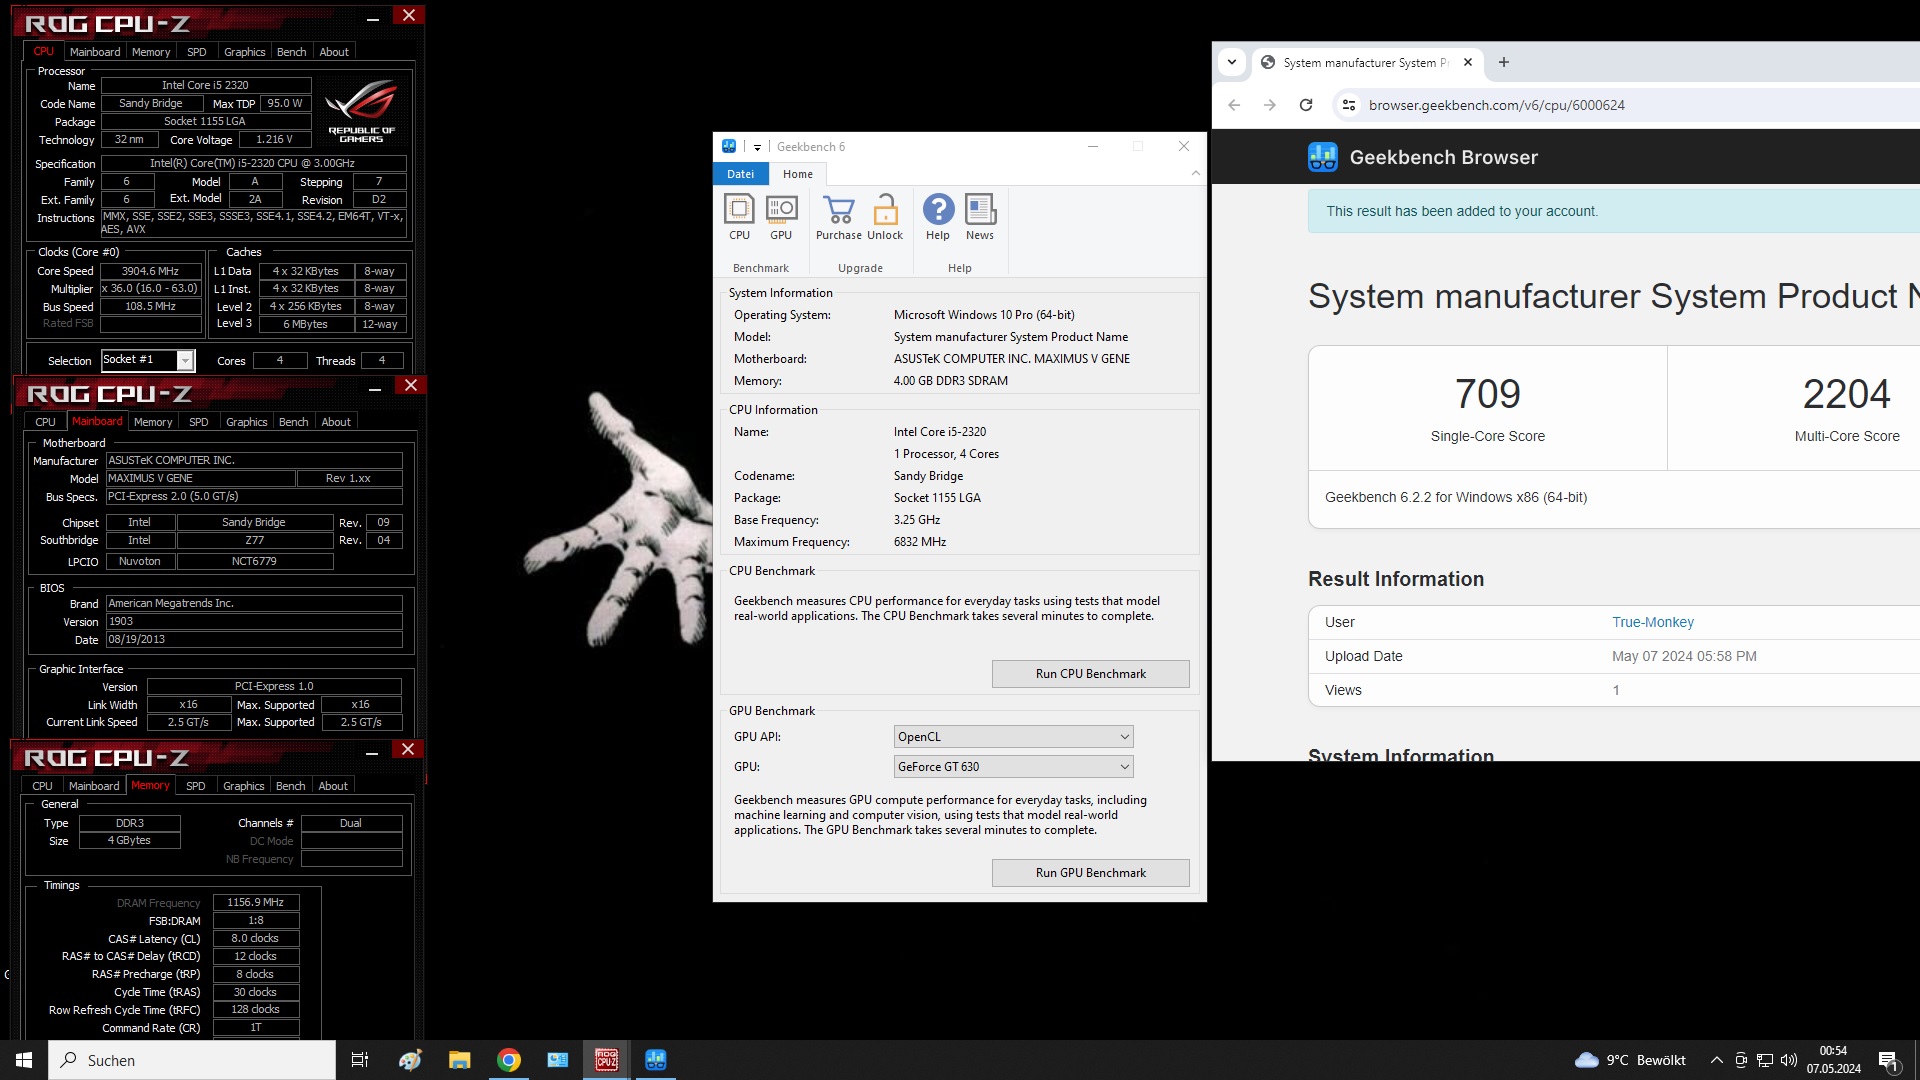Show hidden system tray icons
1920x1080 pixels.
1717,1060
